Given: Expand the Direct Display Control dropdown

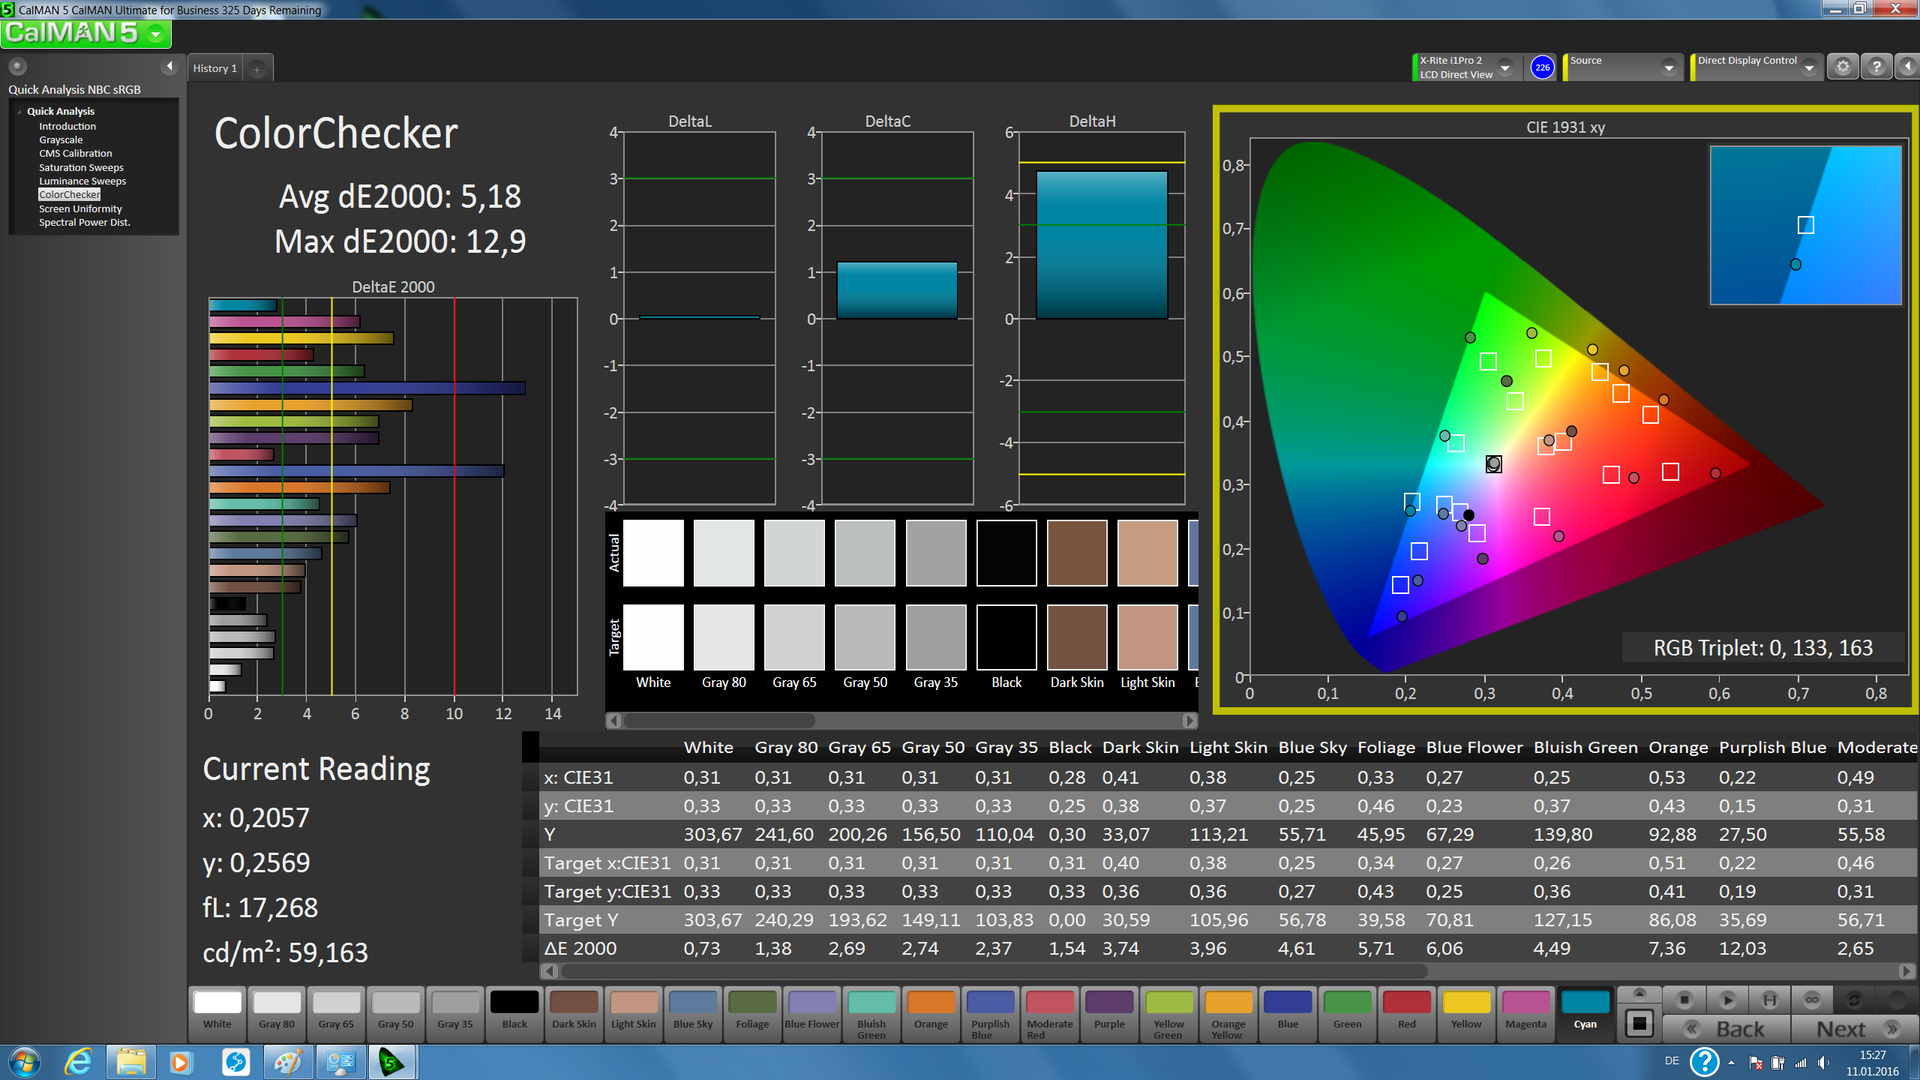Looking at the screenshot, I should coord(1809,67).
